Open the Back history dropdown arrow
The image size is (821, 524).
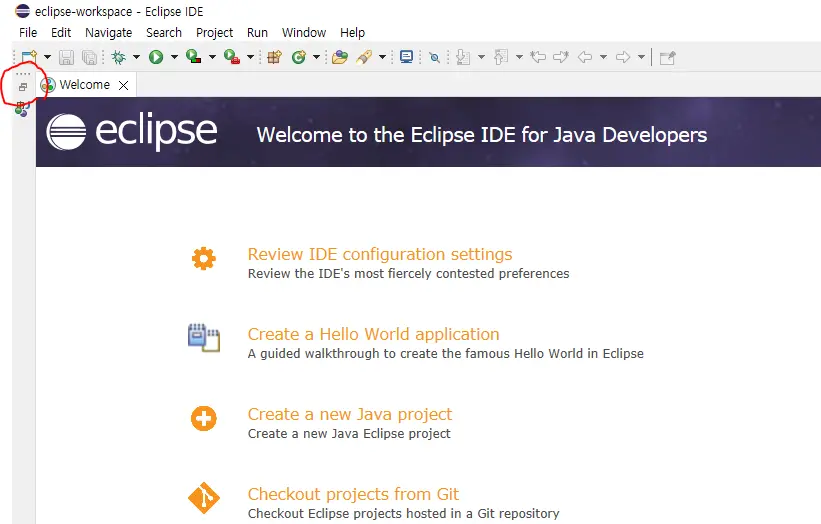(x=603, y=57)
